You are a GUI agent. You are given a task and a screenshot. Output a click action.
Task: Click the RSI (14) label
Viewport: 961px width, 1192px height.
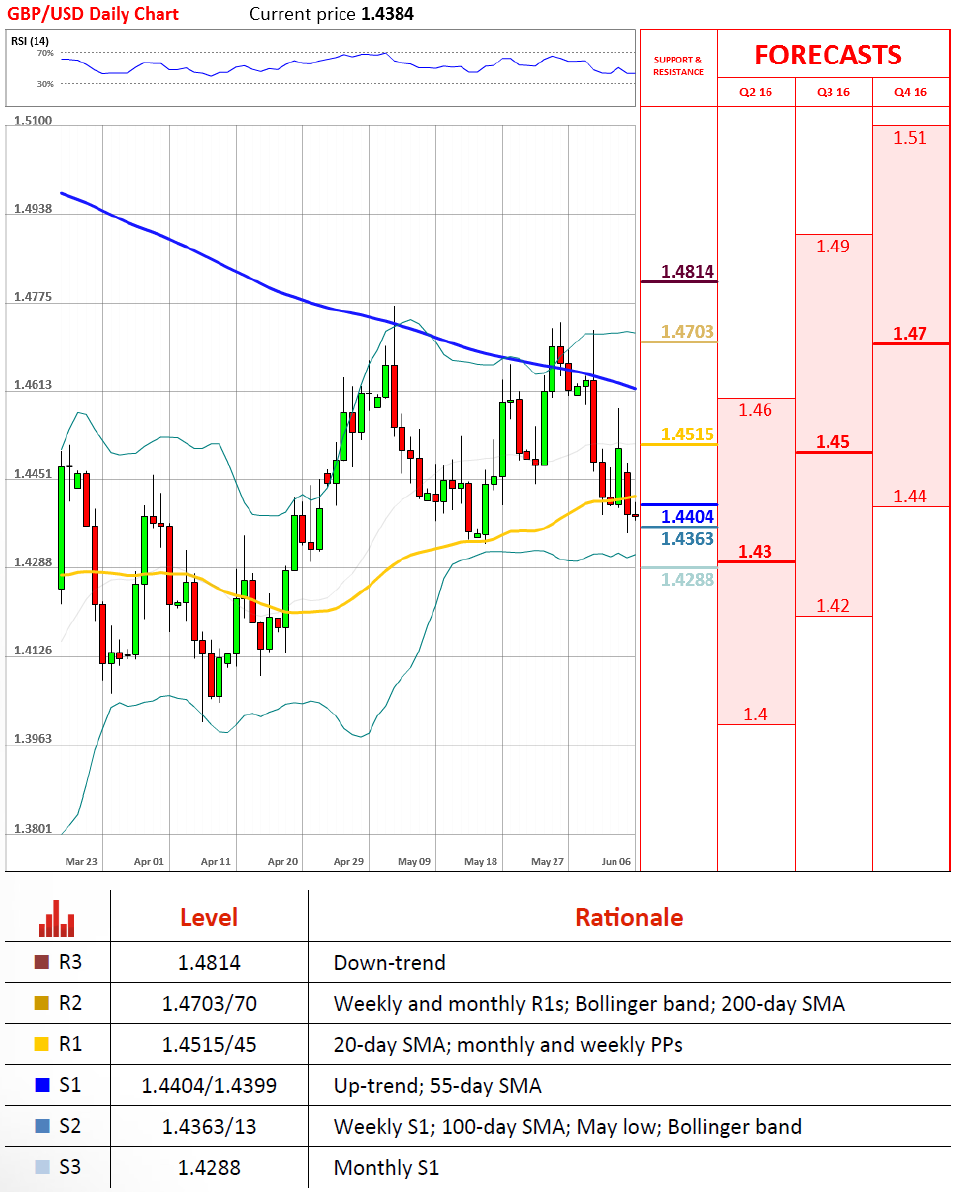pyautogui.click(x=30, y=41)
